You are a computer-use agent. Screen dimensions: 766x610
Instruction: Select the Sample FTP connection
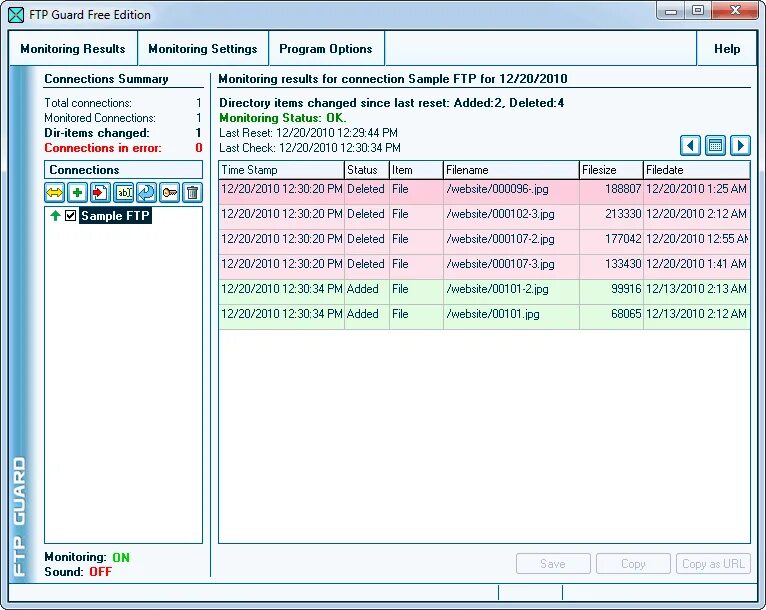[x=115, y=215]
